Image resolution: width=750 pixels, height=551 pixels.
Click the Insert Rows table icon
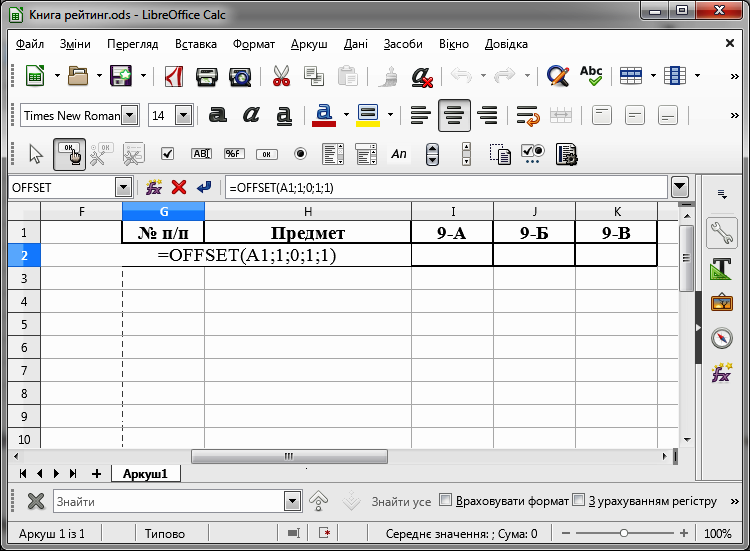click(x=631, y=76)
